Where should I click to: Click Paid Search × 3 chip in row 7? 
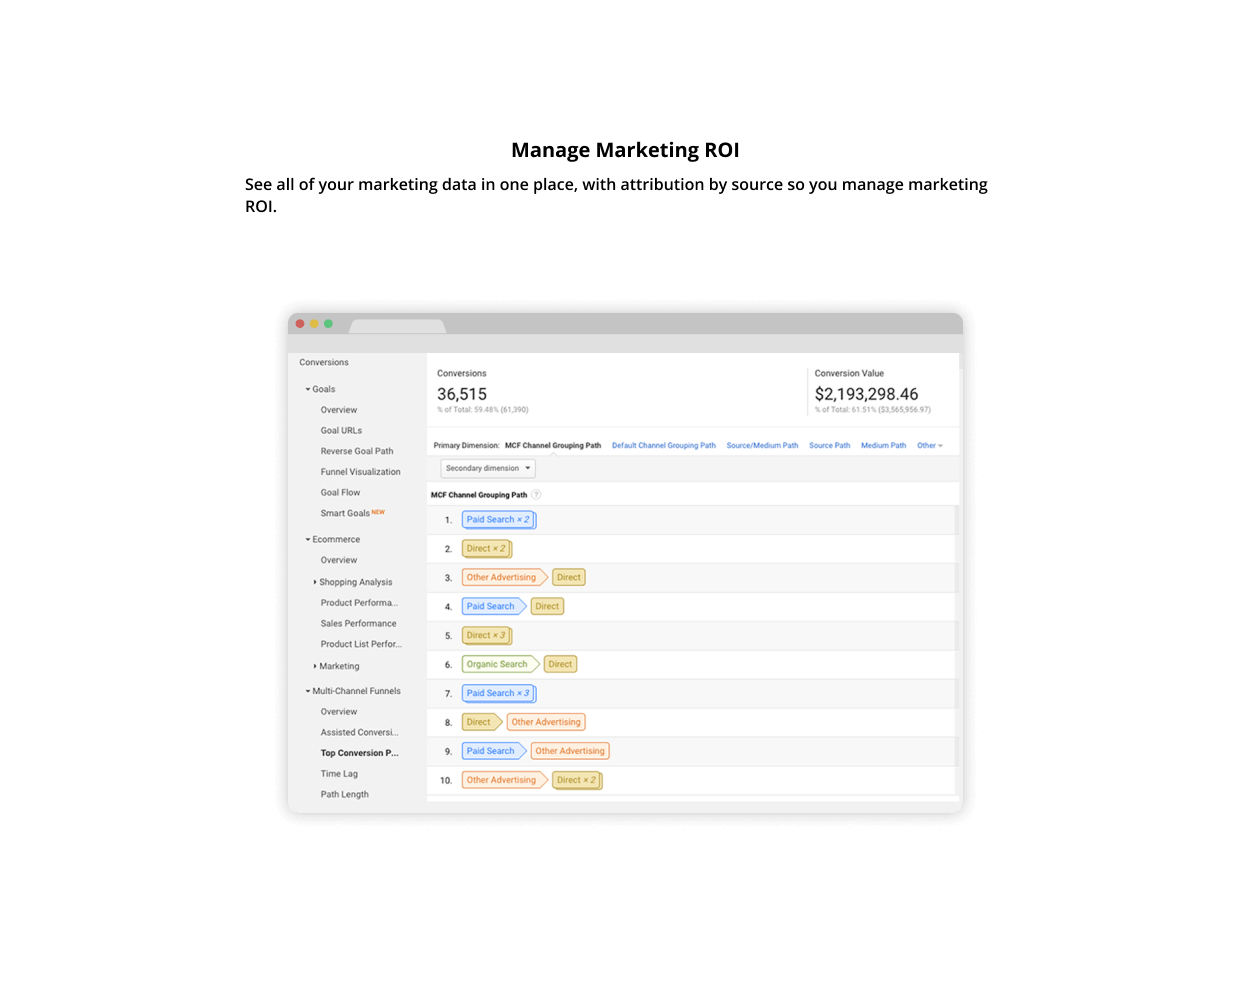coord(499,694)
